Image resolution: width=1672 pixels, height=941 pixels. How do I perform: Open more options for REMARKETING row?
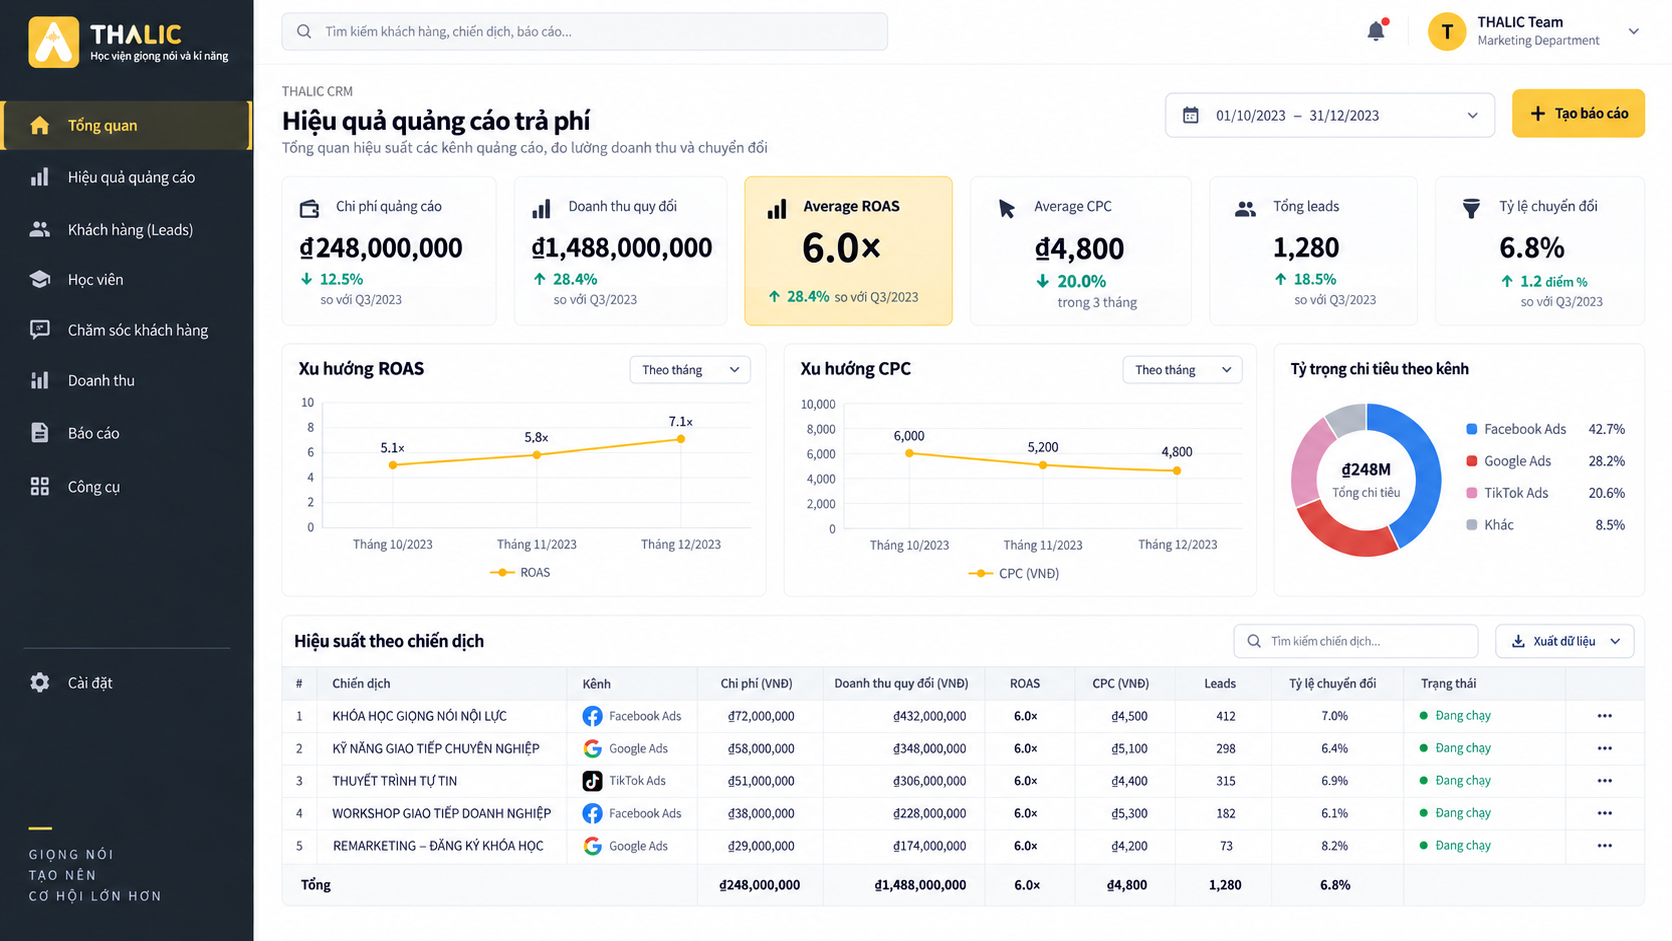[1604, 845]
